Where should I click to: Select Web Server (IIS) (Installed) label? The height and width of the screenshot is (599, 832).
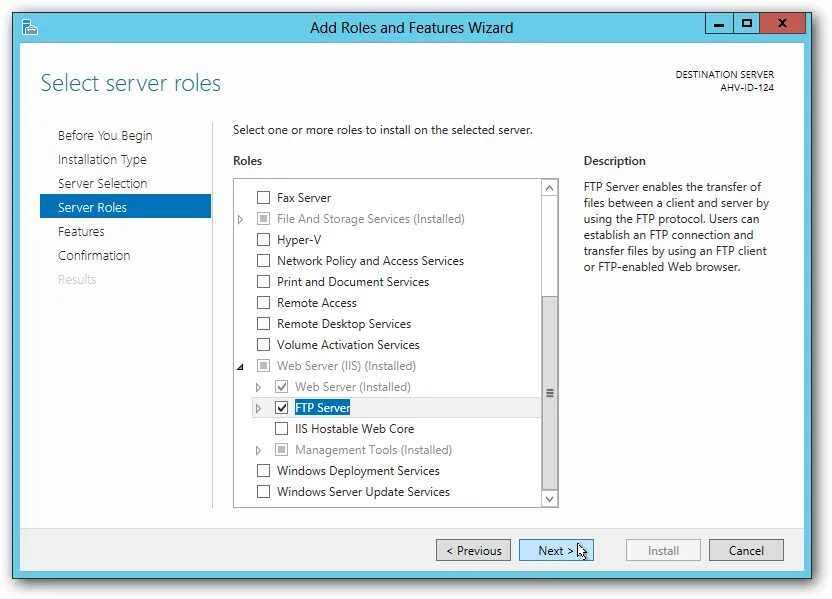346,366
